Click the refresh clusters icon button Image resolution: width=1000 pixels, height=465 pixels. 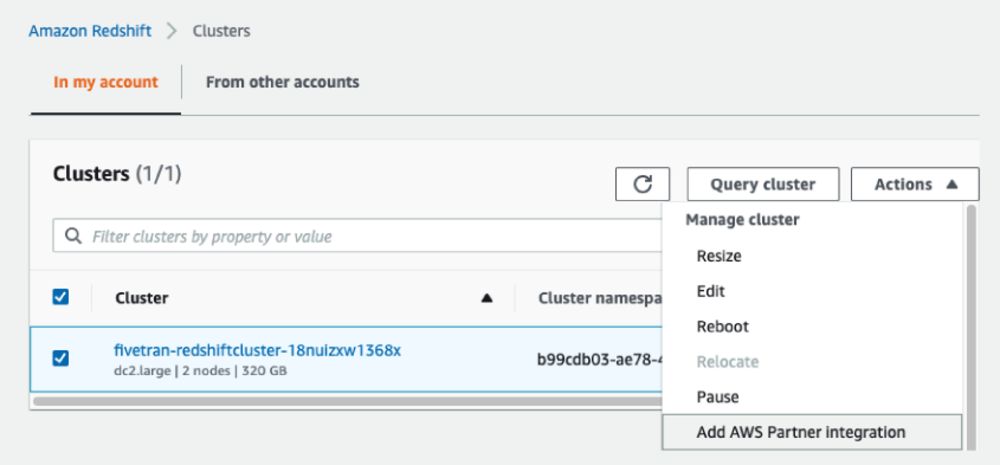tap(642, 184)
